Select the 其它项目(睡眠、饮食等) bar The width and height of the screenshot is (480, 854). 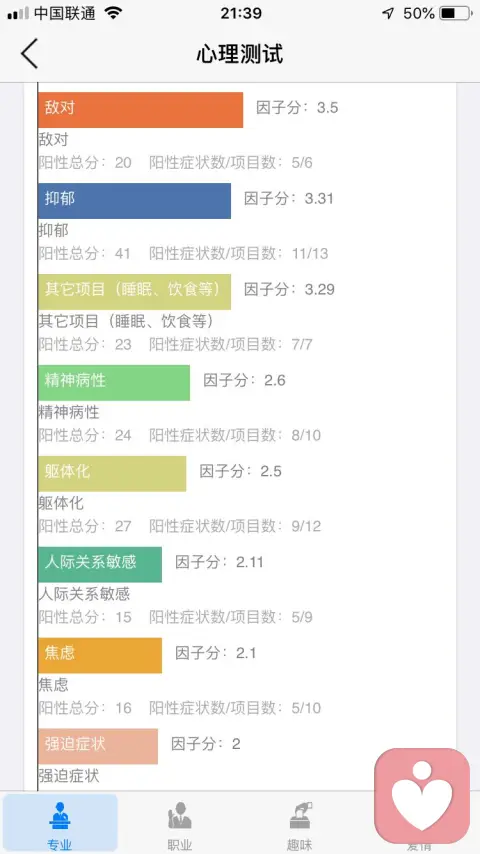135,292
